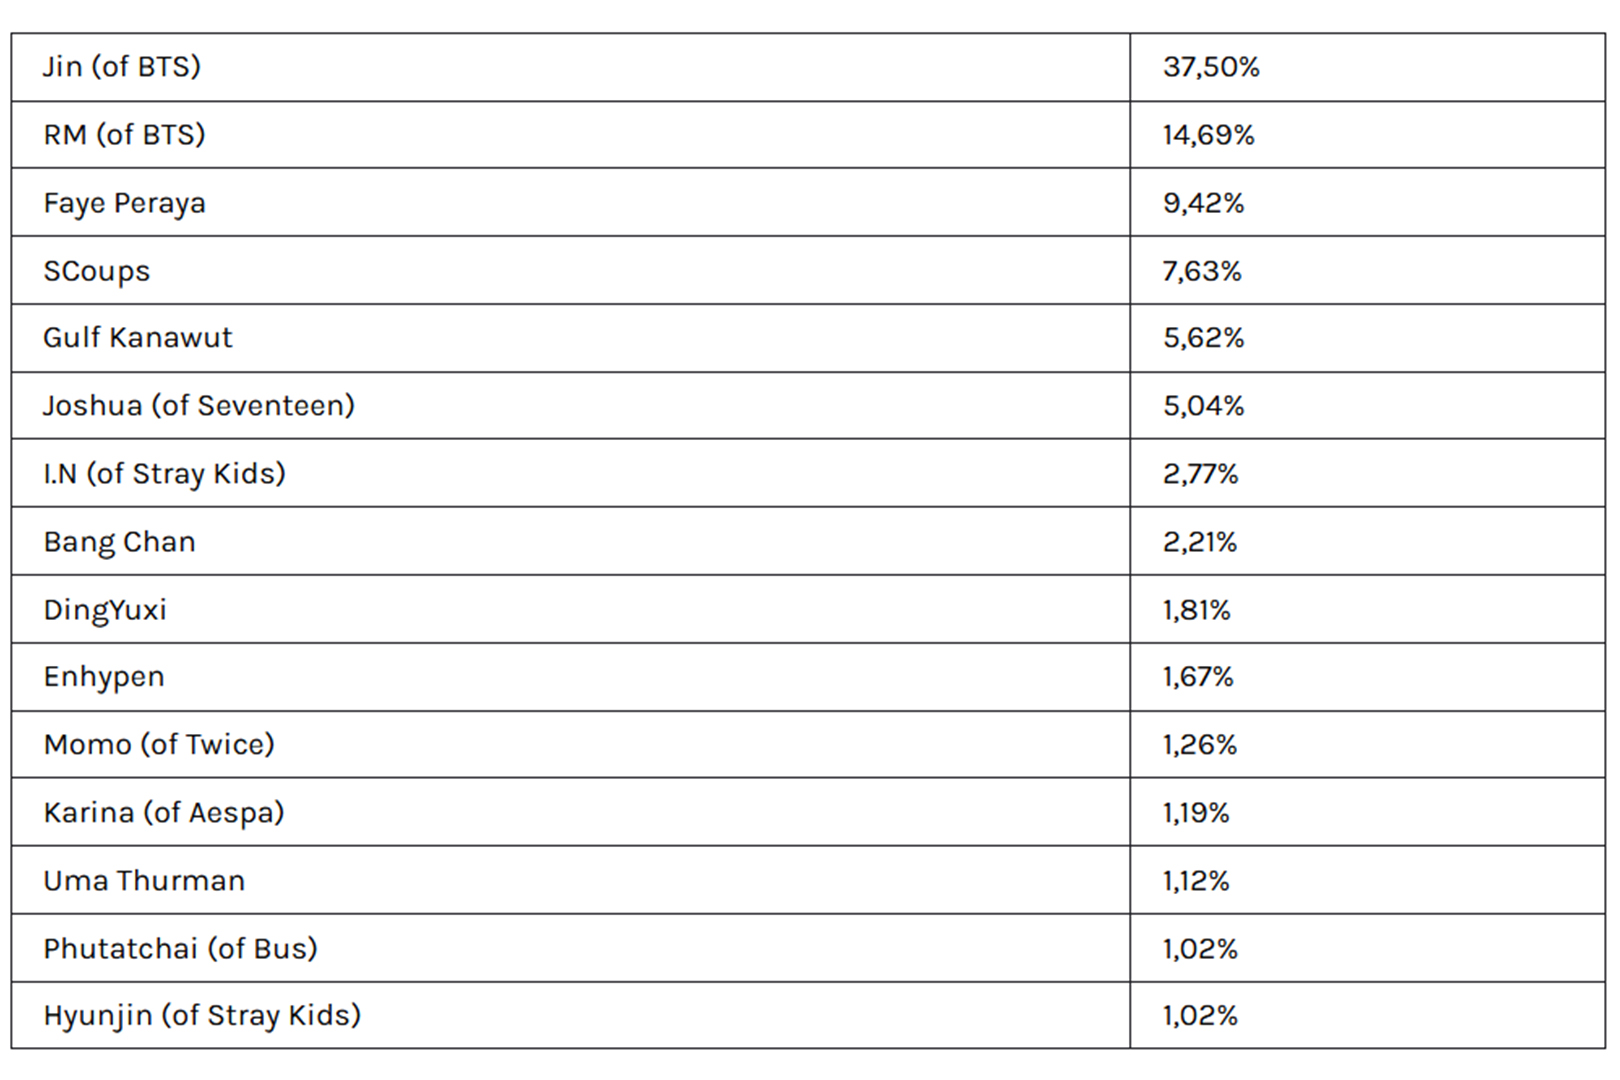Click the DingYuxi row name
Viewport: 1620px width, 1080px height.
pyautogui.click(x=105, y=610)
